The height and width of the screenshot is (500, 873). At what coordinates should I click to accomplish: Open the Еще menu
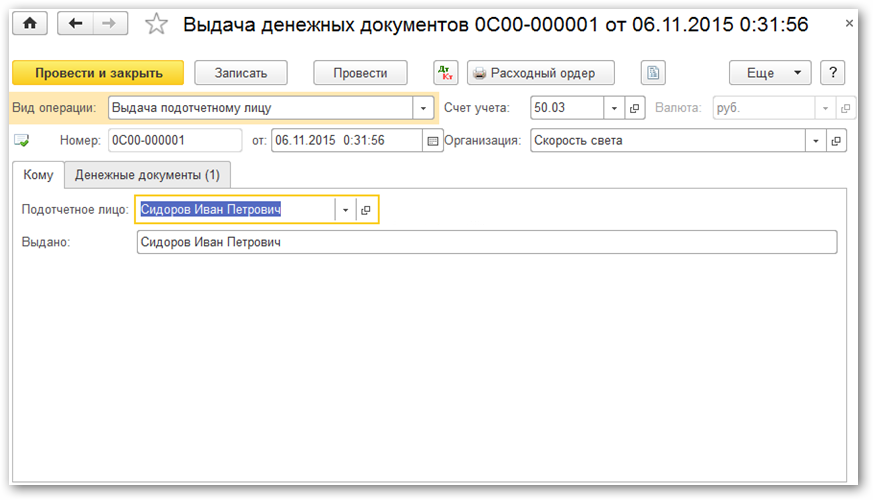click(770, 73)
